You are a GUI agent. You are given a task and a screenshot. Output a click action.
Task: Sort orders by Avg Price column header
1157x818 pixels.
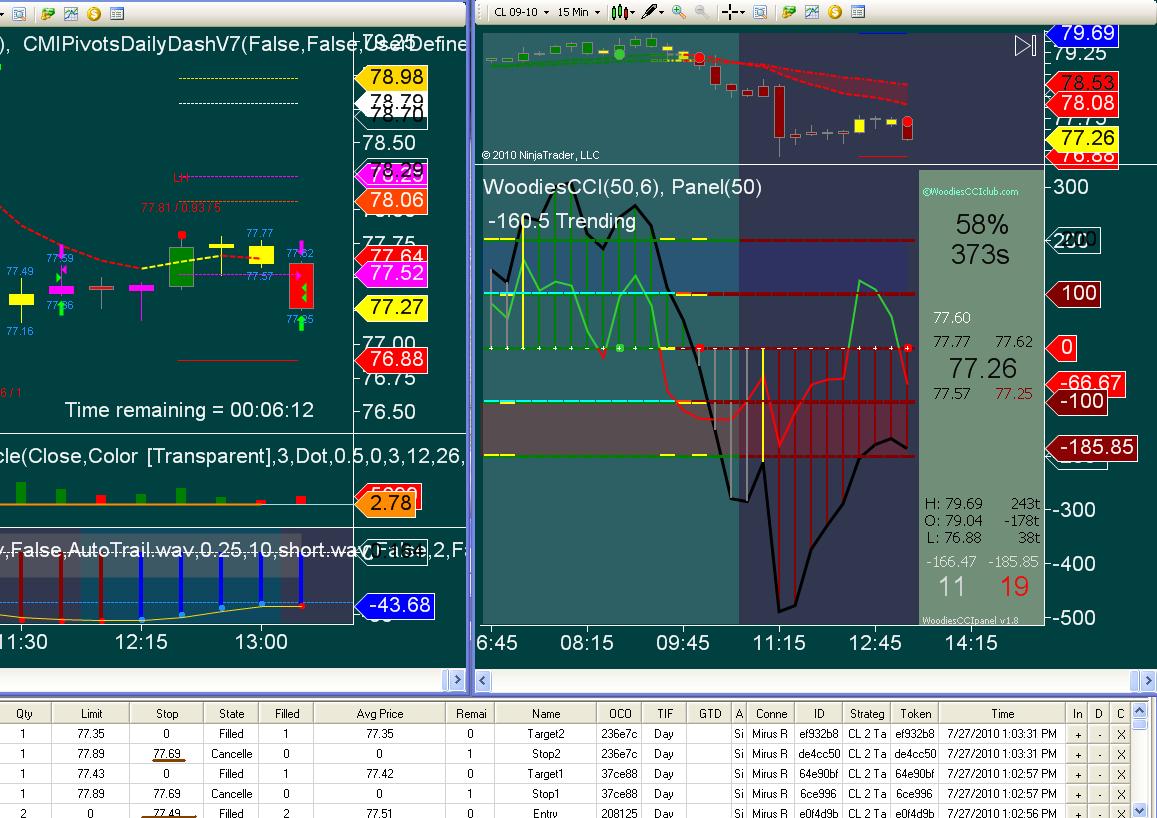pyautogui.click(x=380, y=713)
